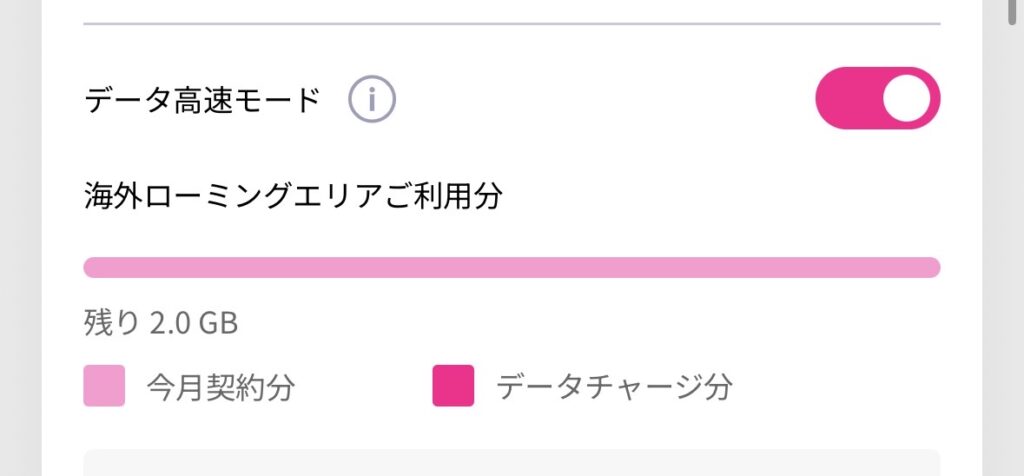Click the letter i inside the circle icon
The height and width of the screenshot is (476, 1024).
[x=372, y=99]
